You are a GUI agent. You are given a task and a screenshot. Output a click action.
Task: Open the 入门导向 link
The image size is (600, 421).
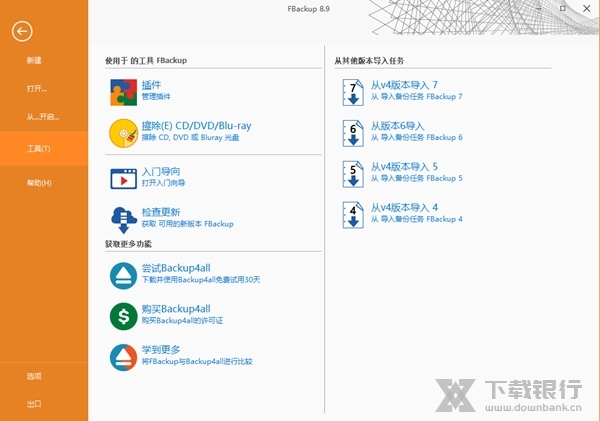click(161, 171)
